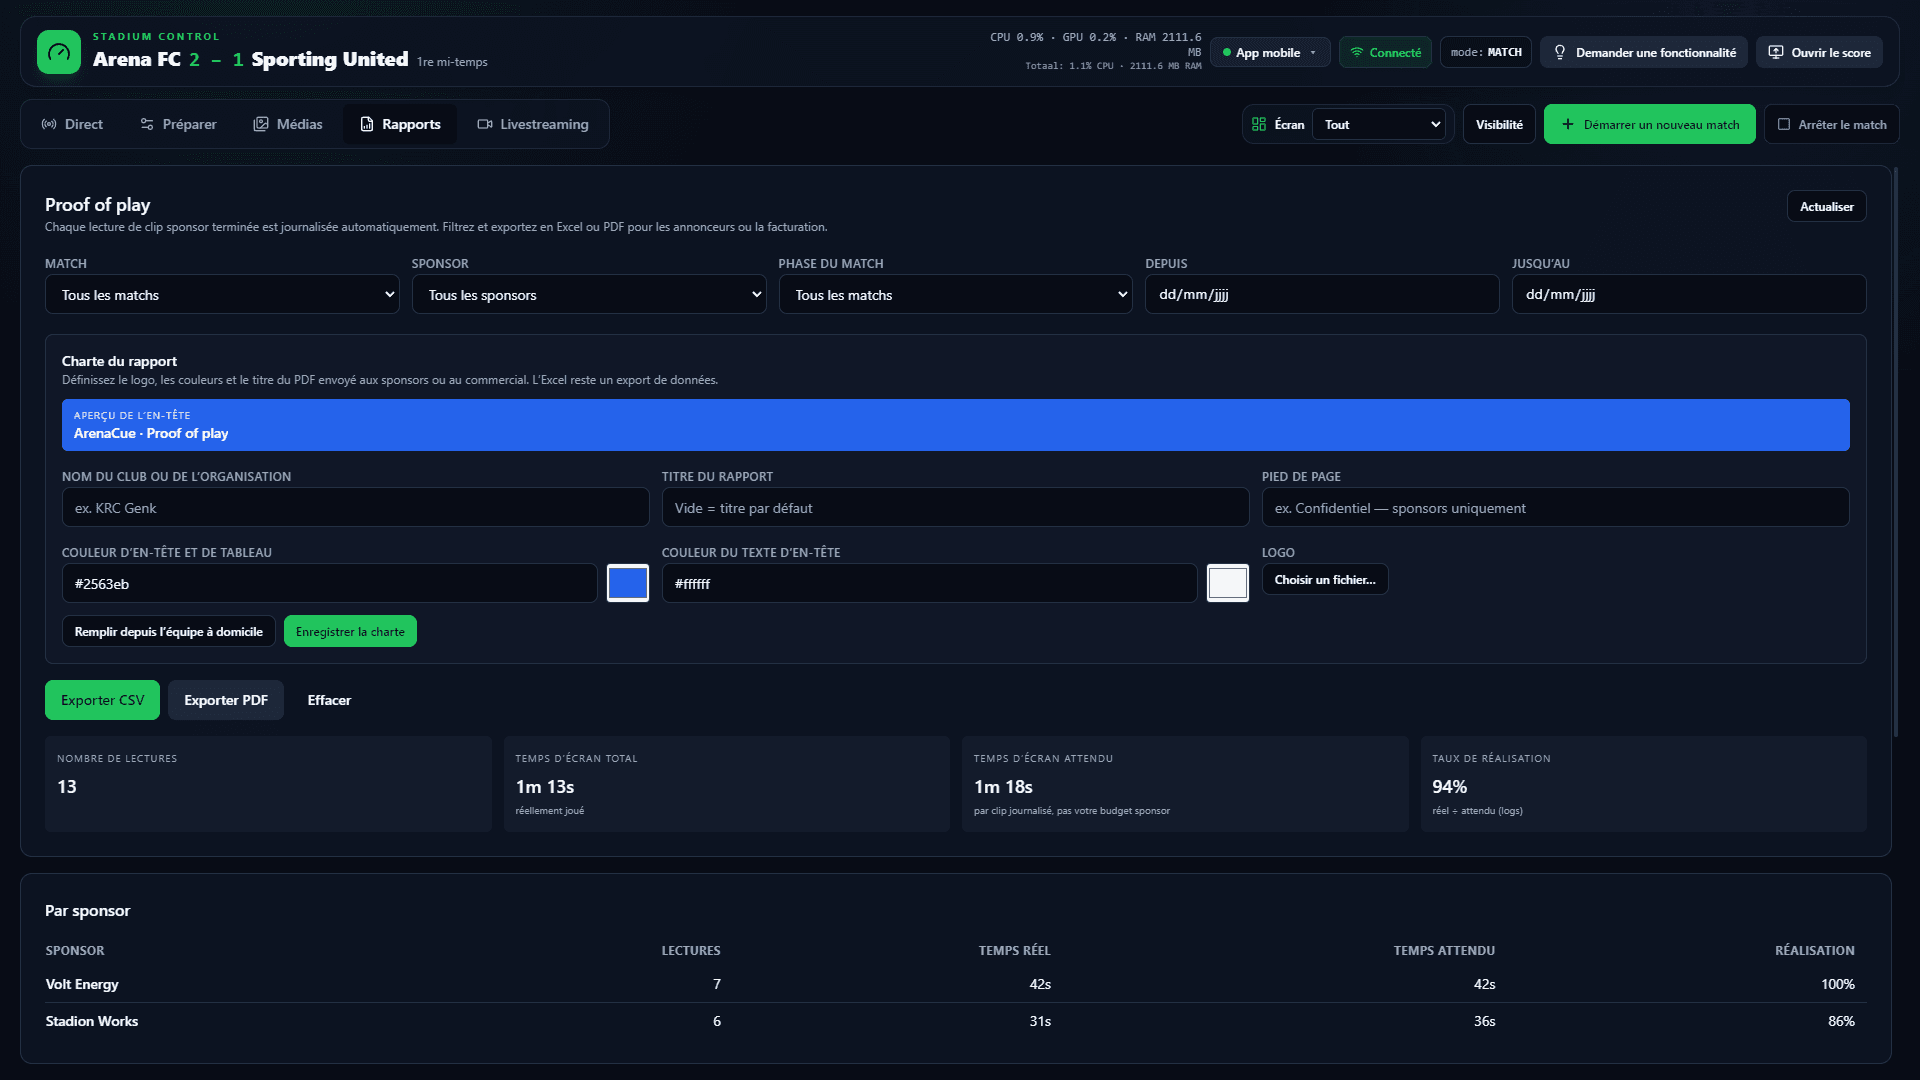1920x1080 pixels.
Task: Click the #2563eb color hex field
Action: [x=330, y=583]
